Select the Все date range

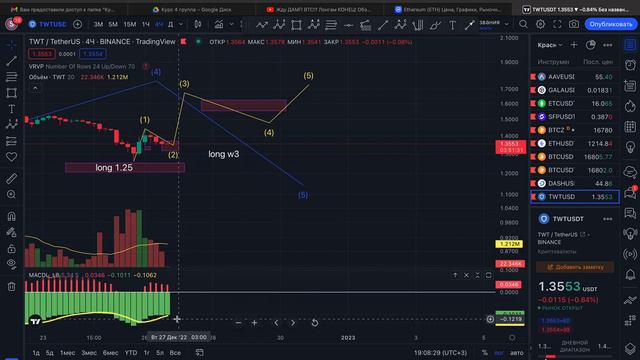pyautogui.click(x=175, y=353)
